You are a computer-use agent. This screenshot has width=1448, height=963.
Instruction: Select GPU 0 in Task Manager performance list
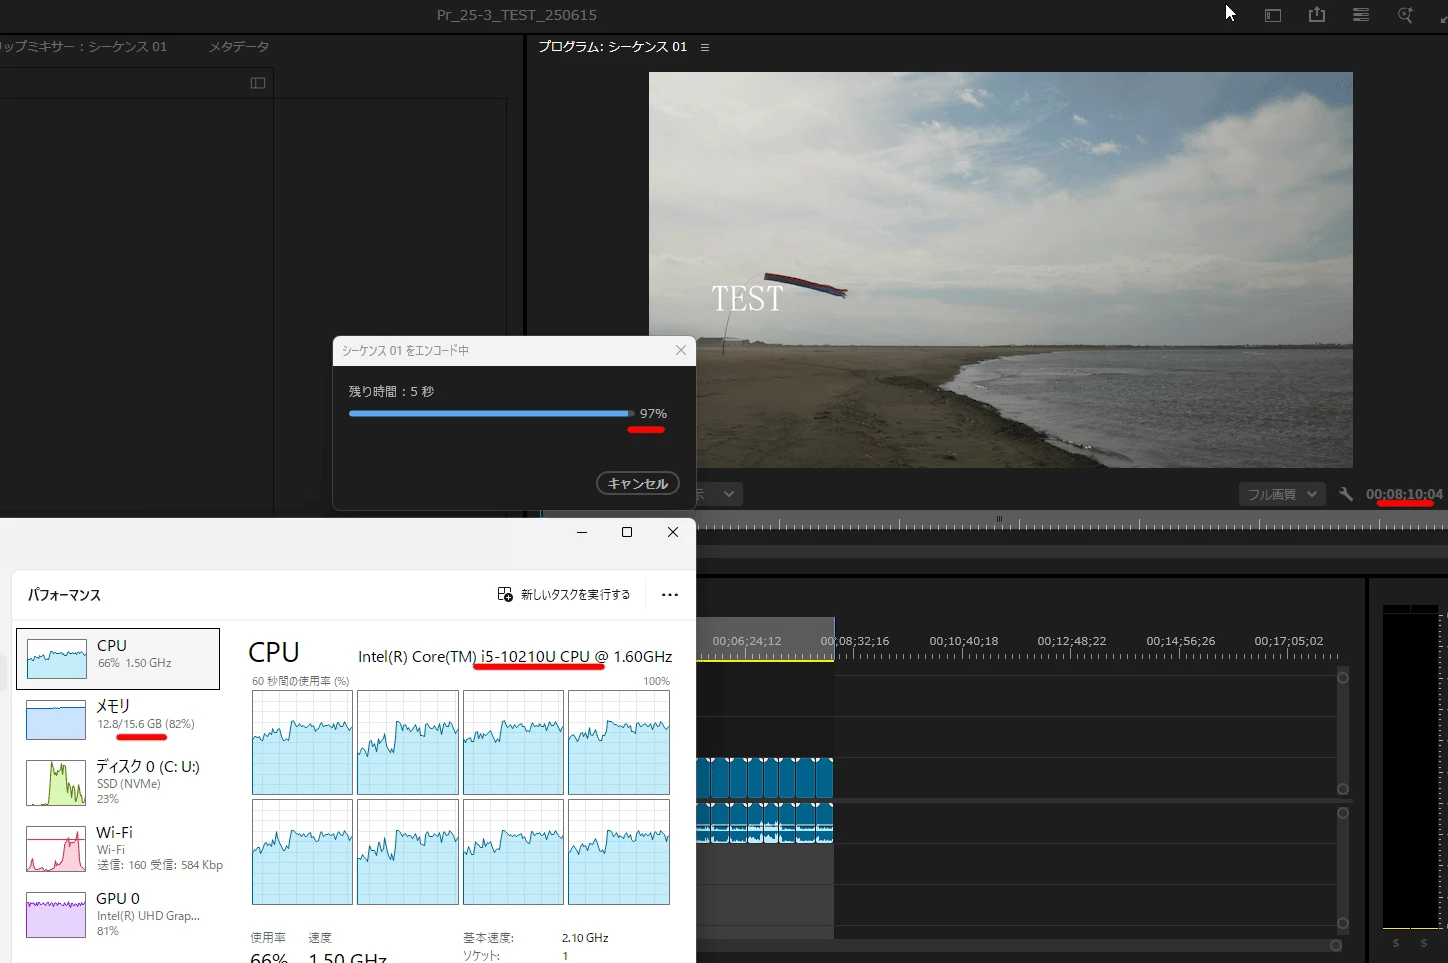point(118,914)
